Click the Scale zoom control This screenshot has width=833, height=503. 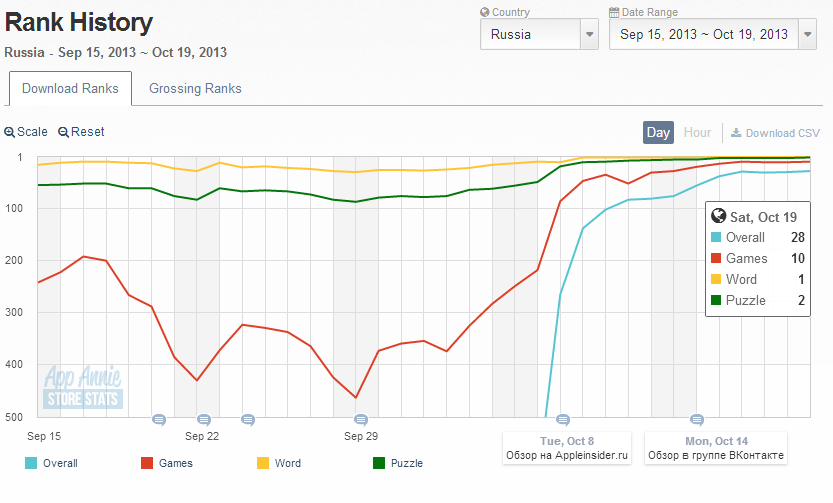coord(26,132)
